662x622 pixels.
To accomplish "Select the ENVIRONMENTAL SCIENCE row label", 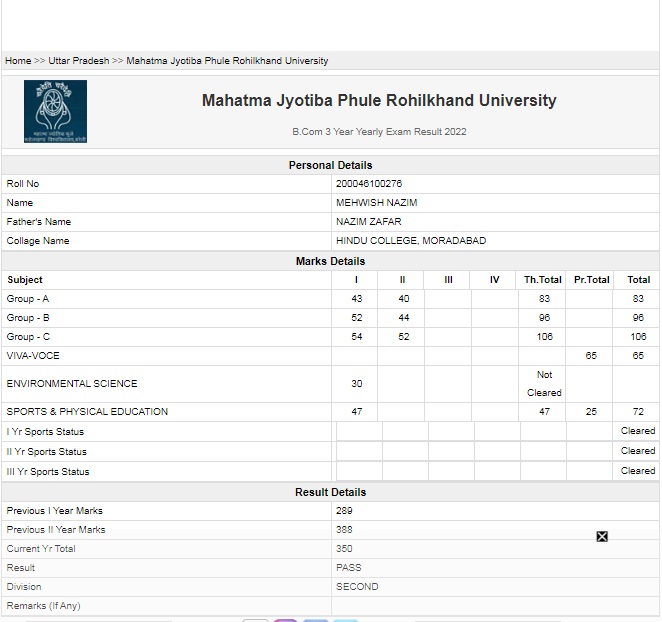I will click(72, 383).
